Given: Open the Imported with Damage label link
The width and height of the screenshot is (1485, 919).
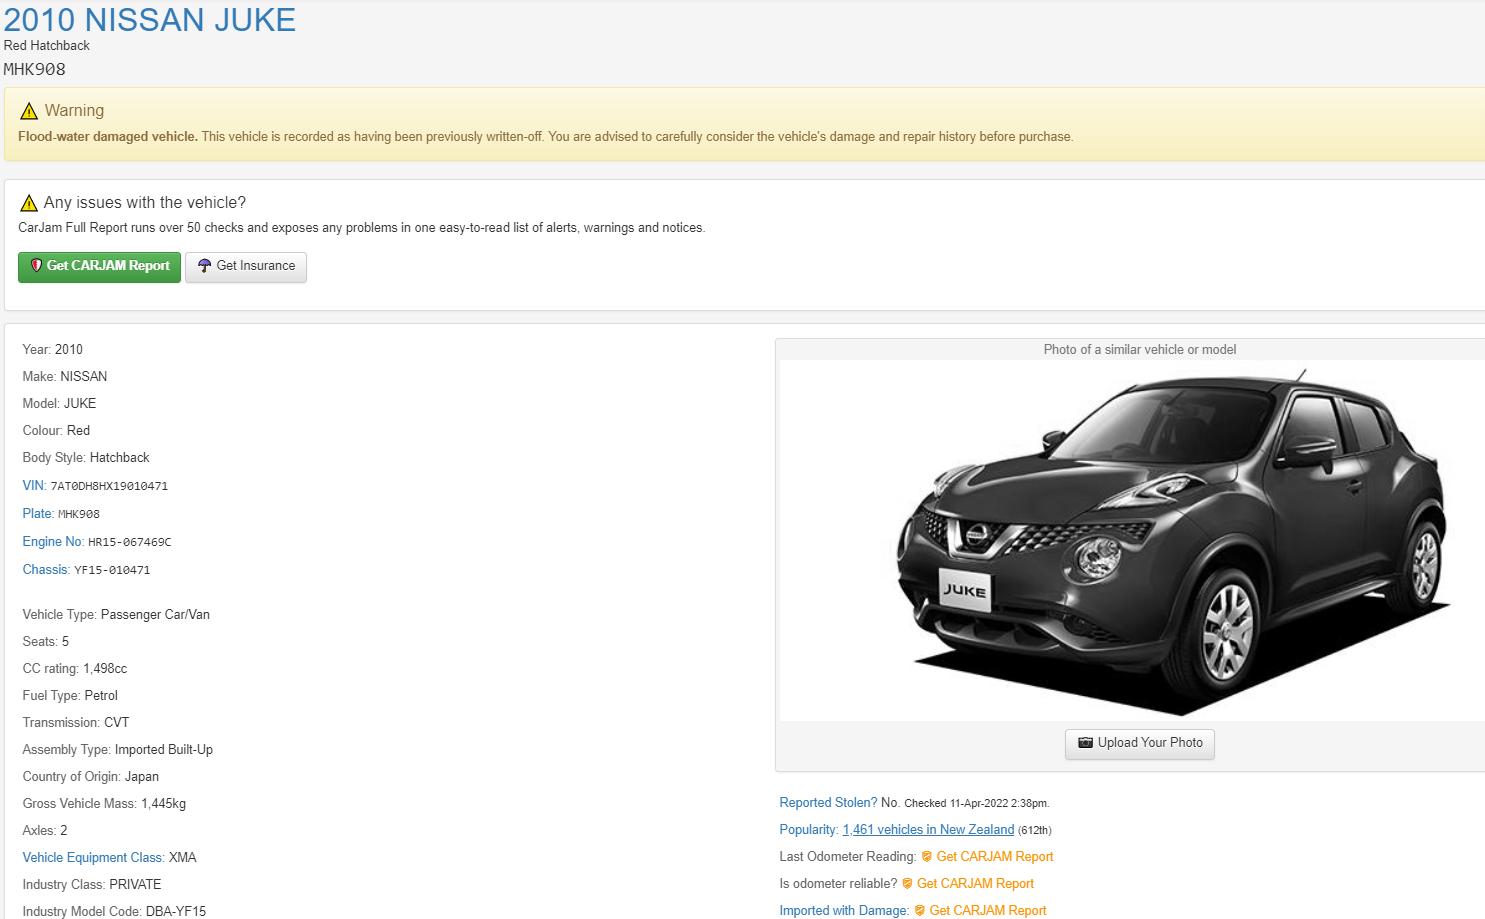Looking at the screenshot, I should click(843, 911).
